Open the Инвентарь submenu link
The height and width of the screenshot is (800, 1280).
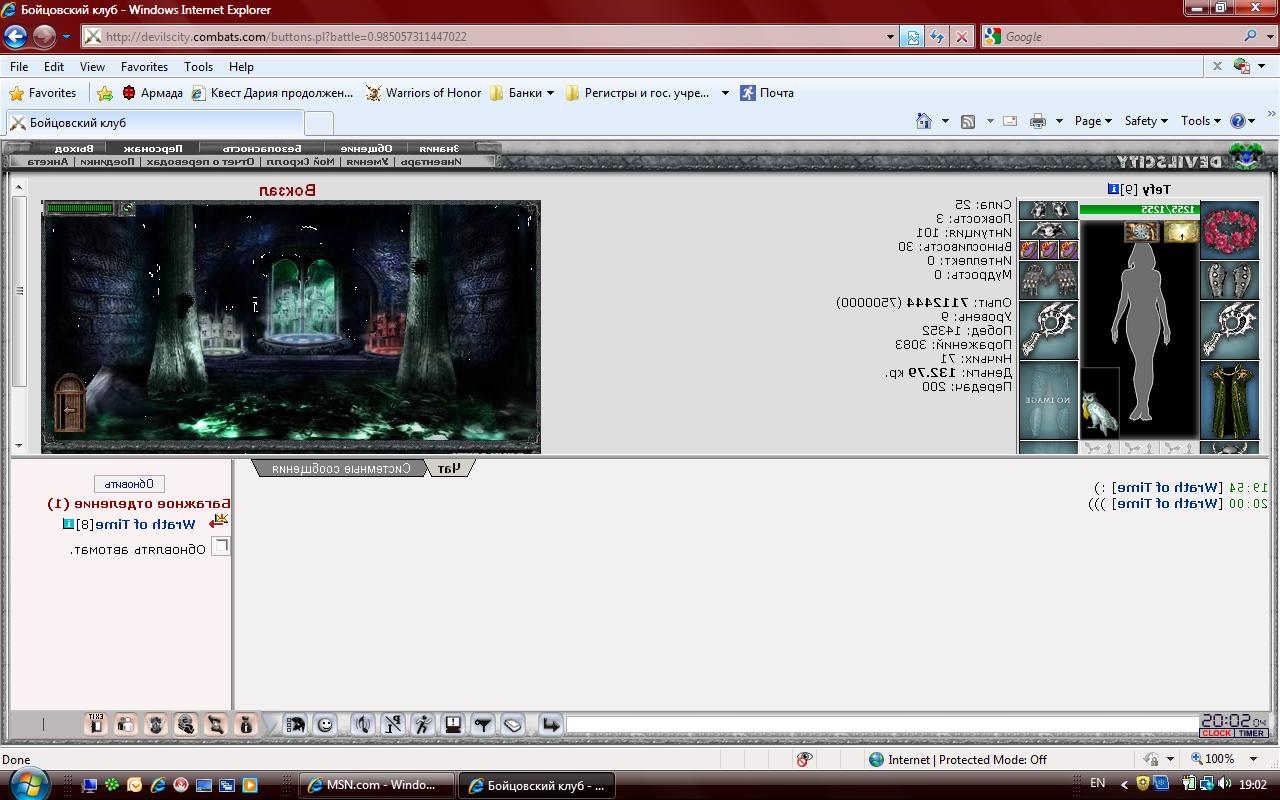[x=429, y=161]
